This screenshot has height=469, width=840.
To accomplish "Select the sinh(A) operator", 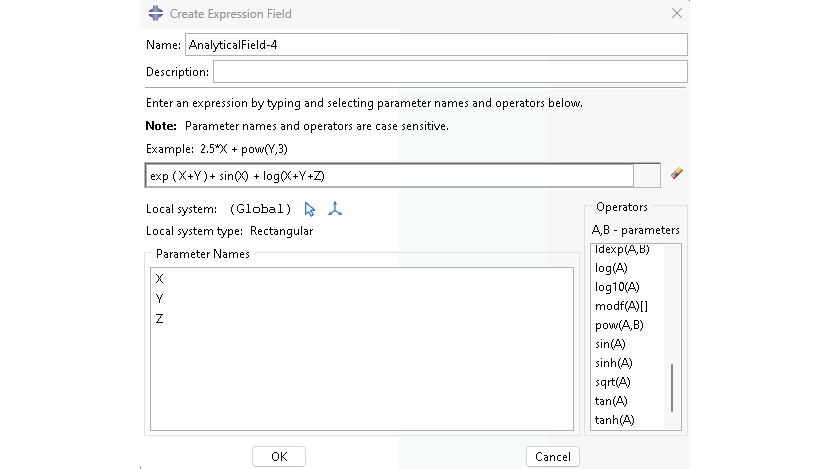I will (613, 363).
